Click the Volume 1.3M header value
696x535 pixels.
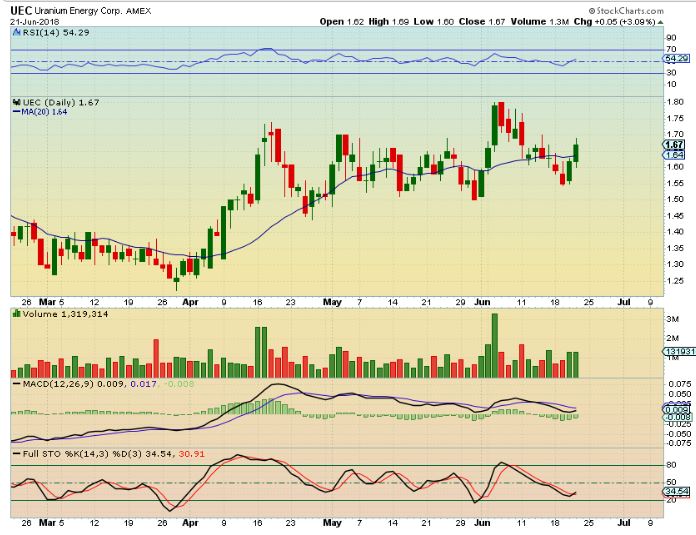pyautogui.click(x=539, y=22)
